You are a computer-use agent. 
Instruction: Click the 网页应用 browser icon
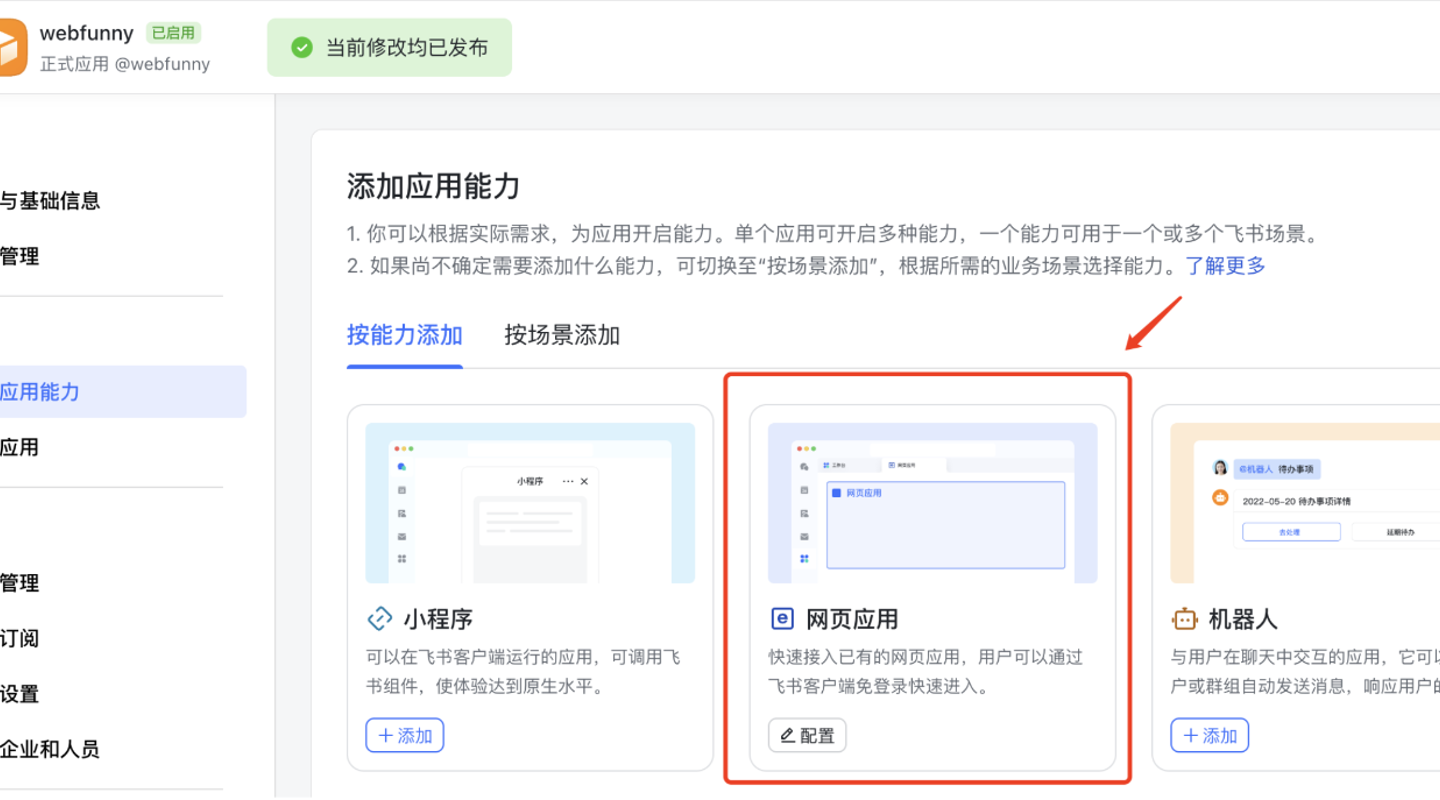[x=782, y=619]
